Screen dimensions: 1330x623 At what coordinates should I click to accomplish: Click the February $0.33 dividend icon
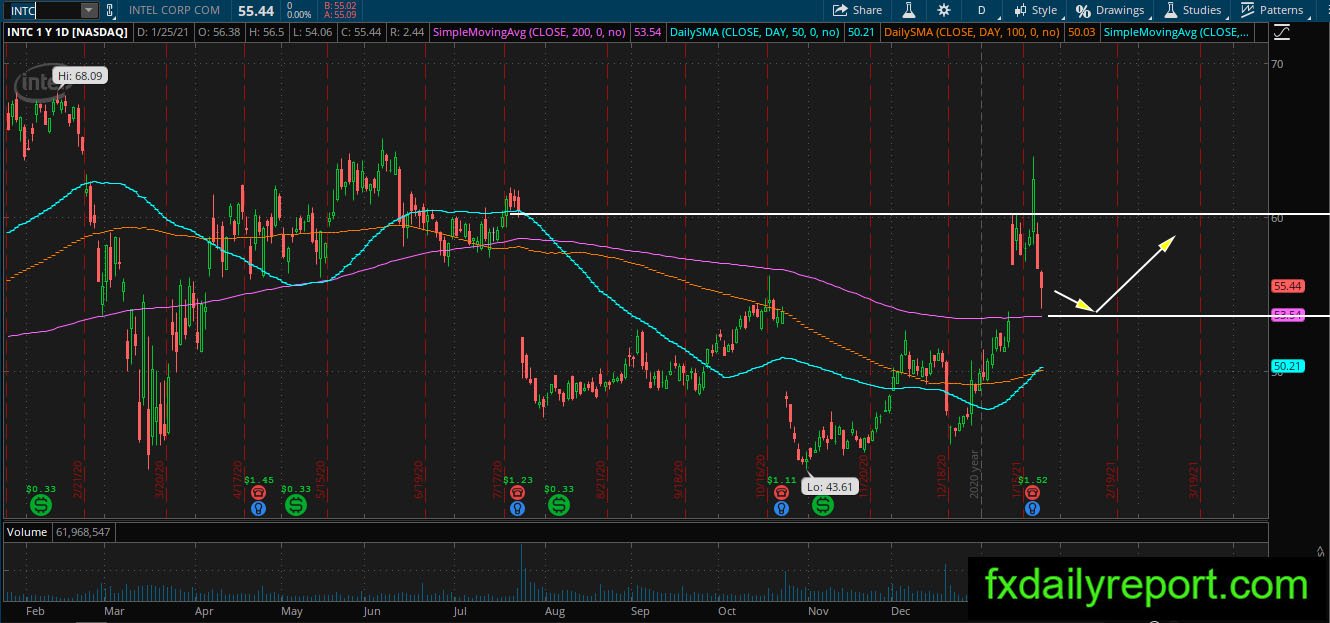[x=40, y=503]
